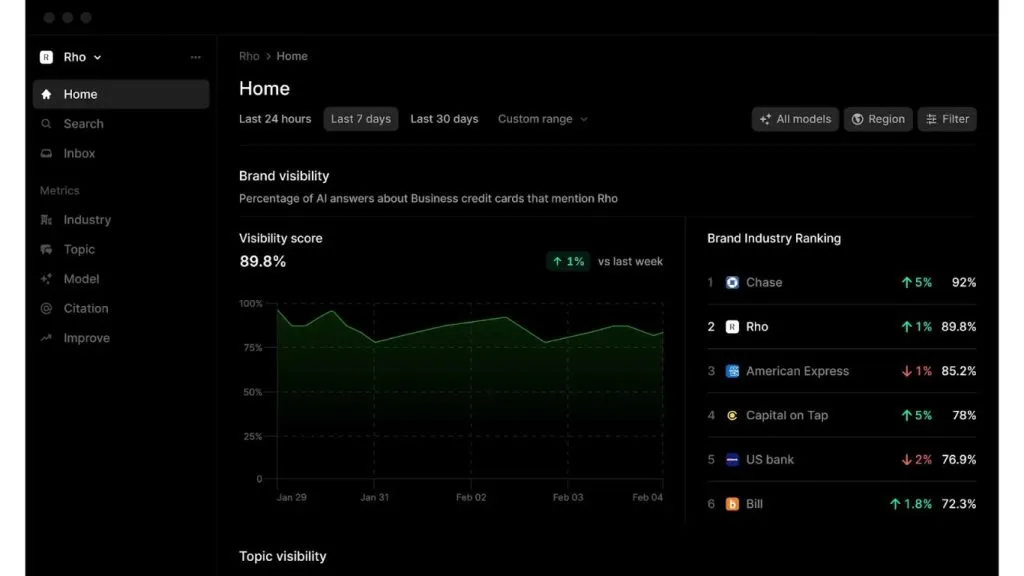Open the Industry metrics page
This screenshot has width=1024, height=576.
[121, 220]
